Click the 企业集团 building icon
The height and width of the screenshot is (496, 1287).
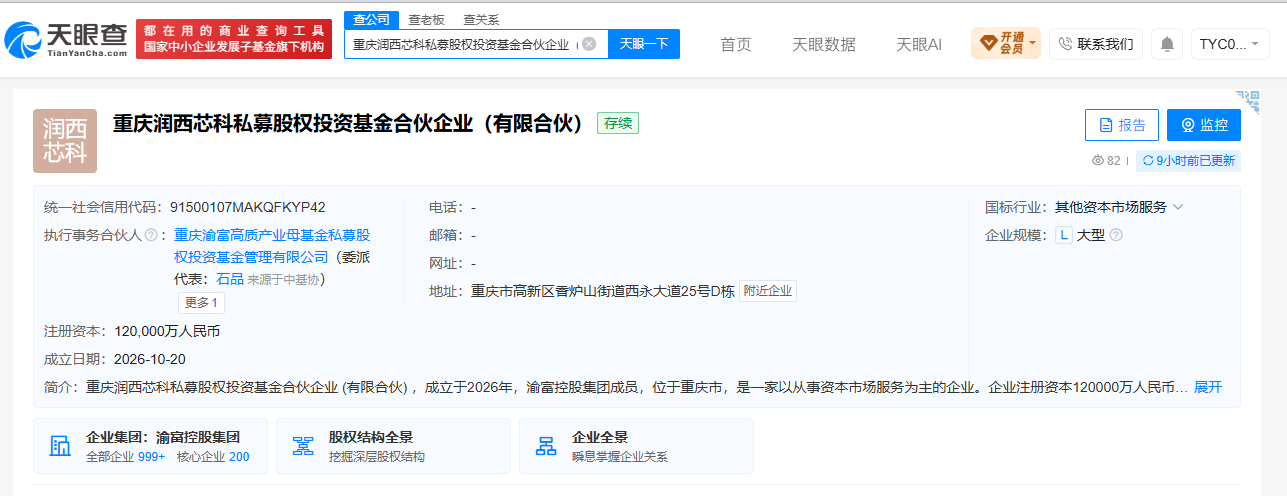60,446
